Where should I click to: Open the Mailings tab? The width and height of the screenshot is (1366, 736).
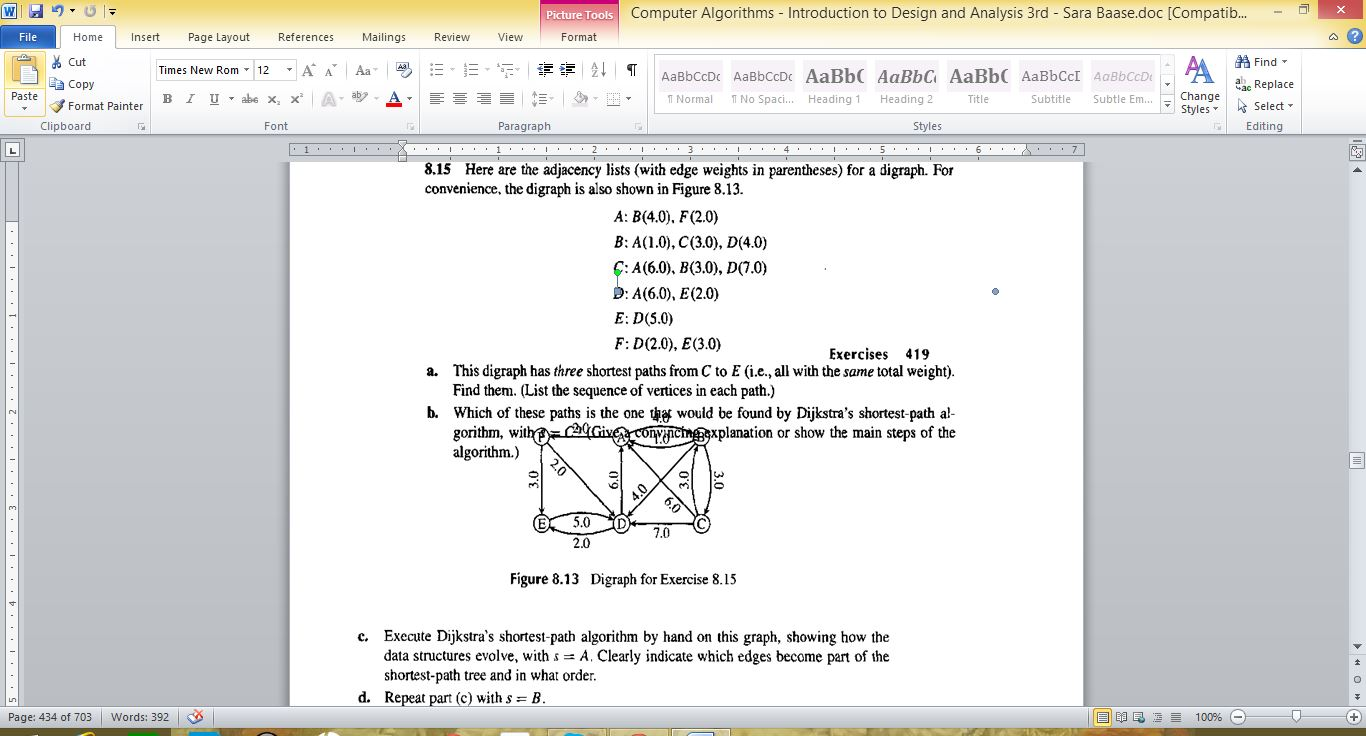(384, 37)
